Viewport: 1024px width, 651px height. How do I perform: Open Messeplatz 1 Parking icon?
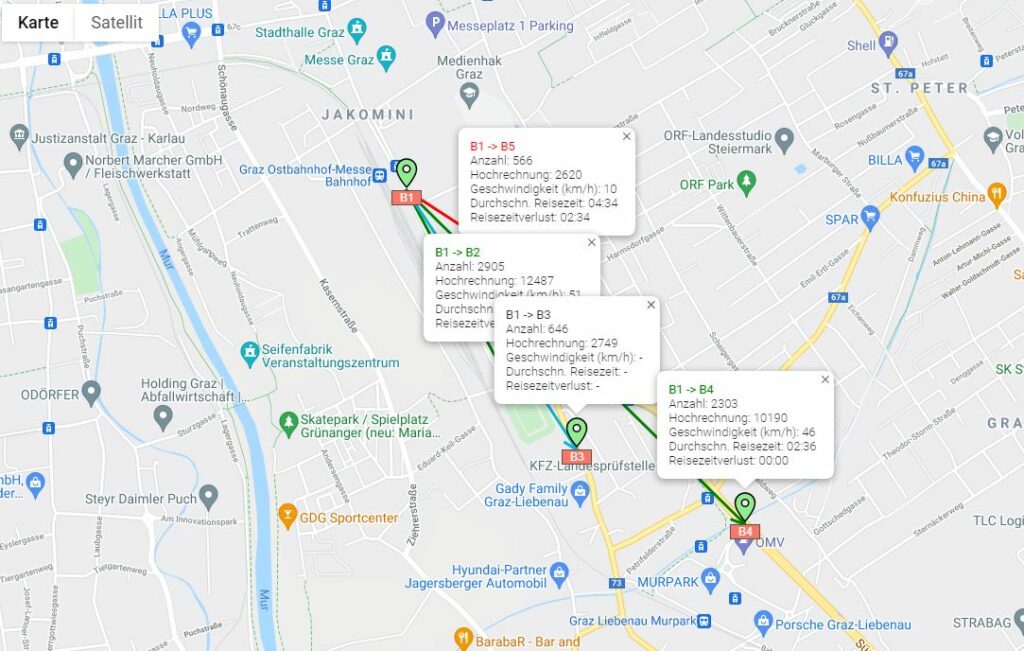click(x=435, y=25)
